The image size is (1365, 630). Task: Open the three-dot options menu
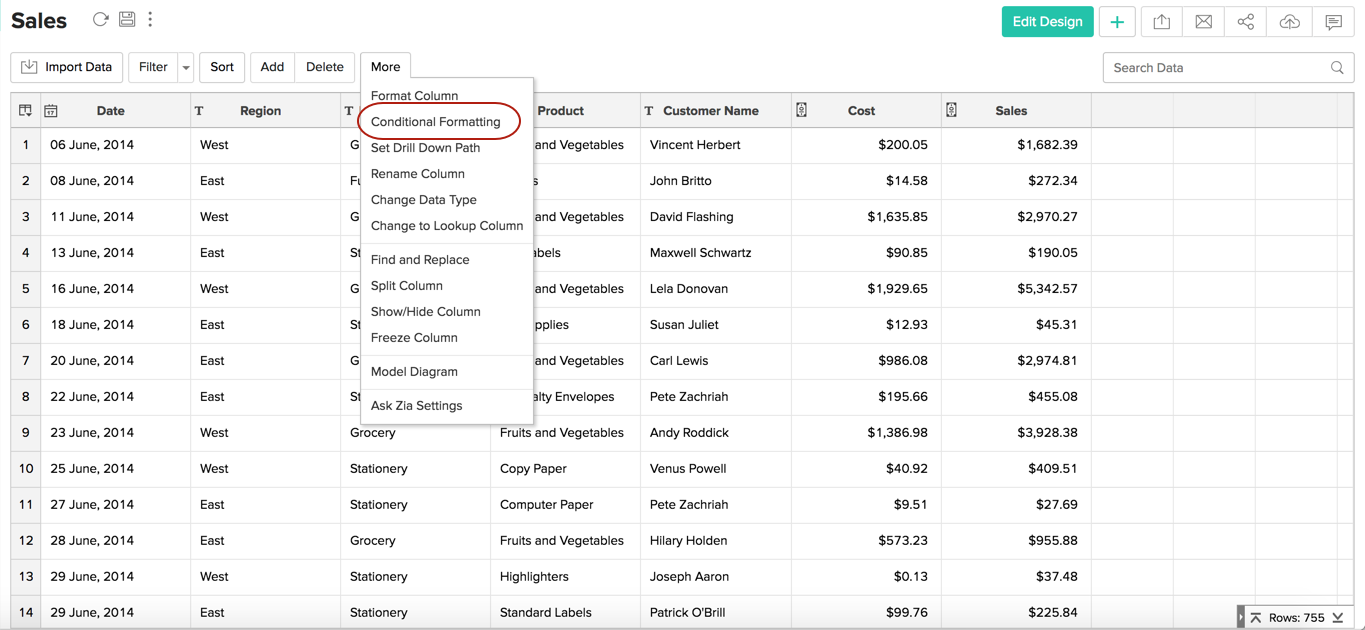pyautogui.click(x=151, y=20)
